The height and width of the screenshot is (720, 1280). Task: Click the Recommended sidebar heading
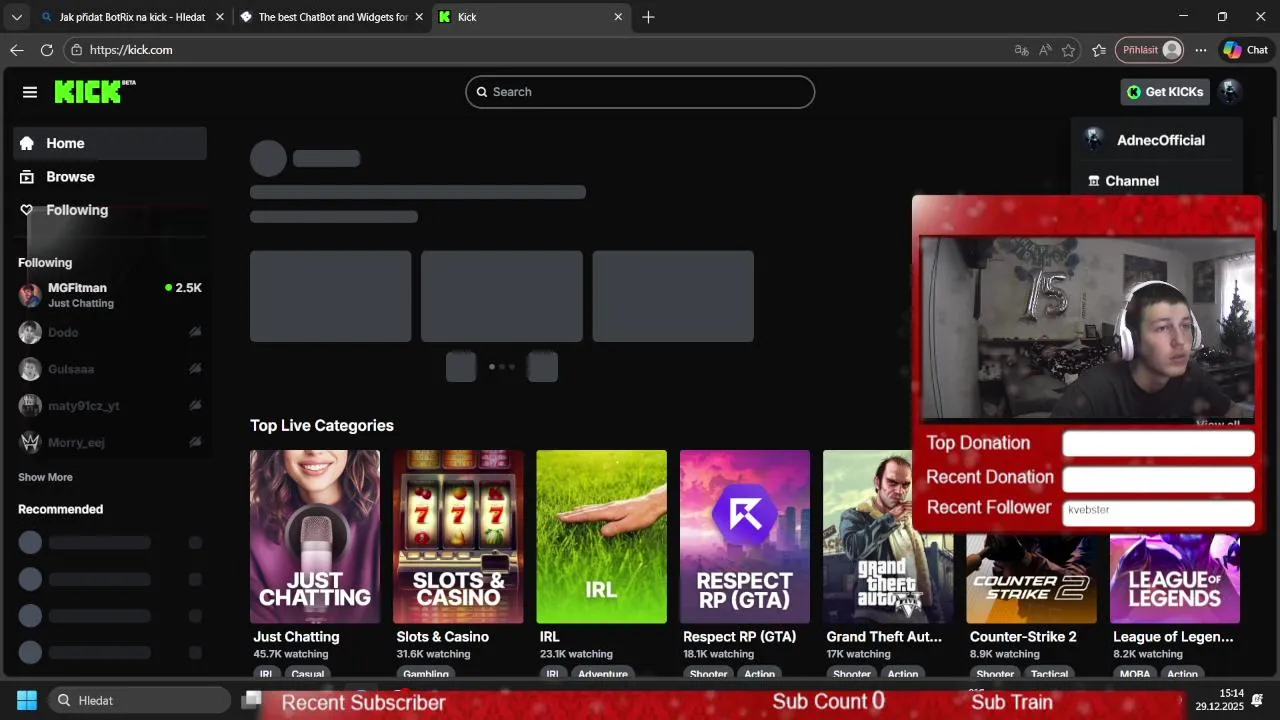(x=60, y=509)
